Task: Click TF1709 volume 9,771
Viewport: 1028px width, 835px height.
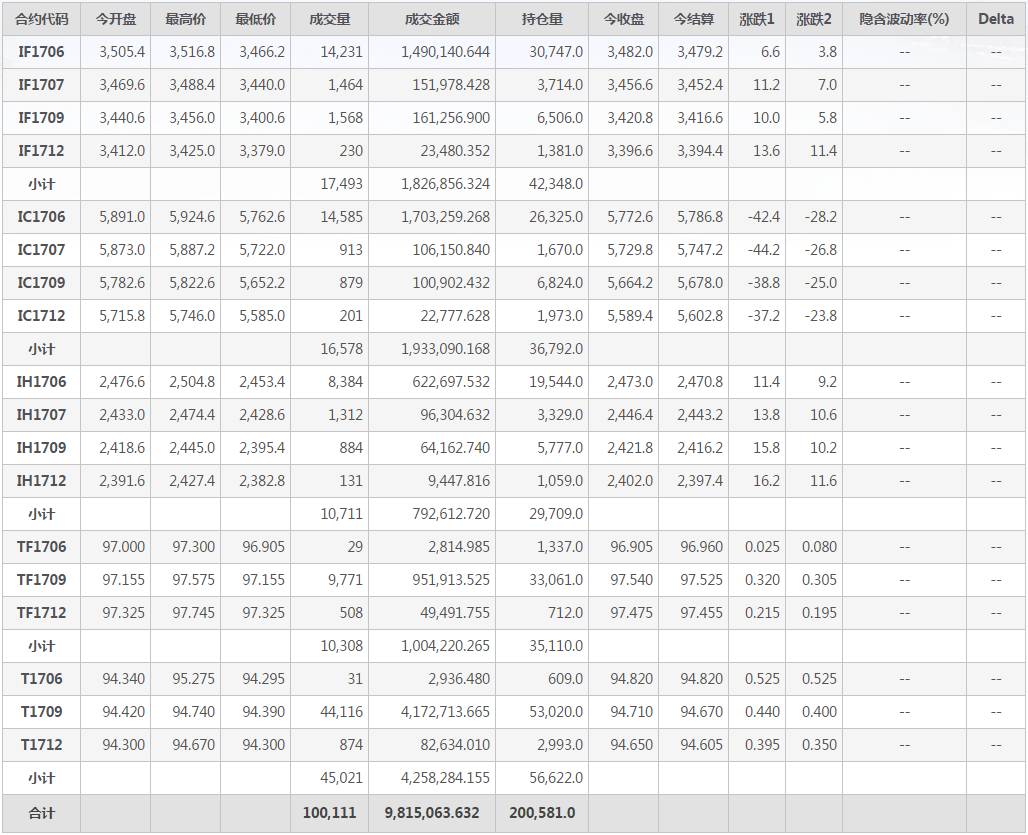Action: pos(345,579)
